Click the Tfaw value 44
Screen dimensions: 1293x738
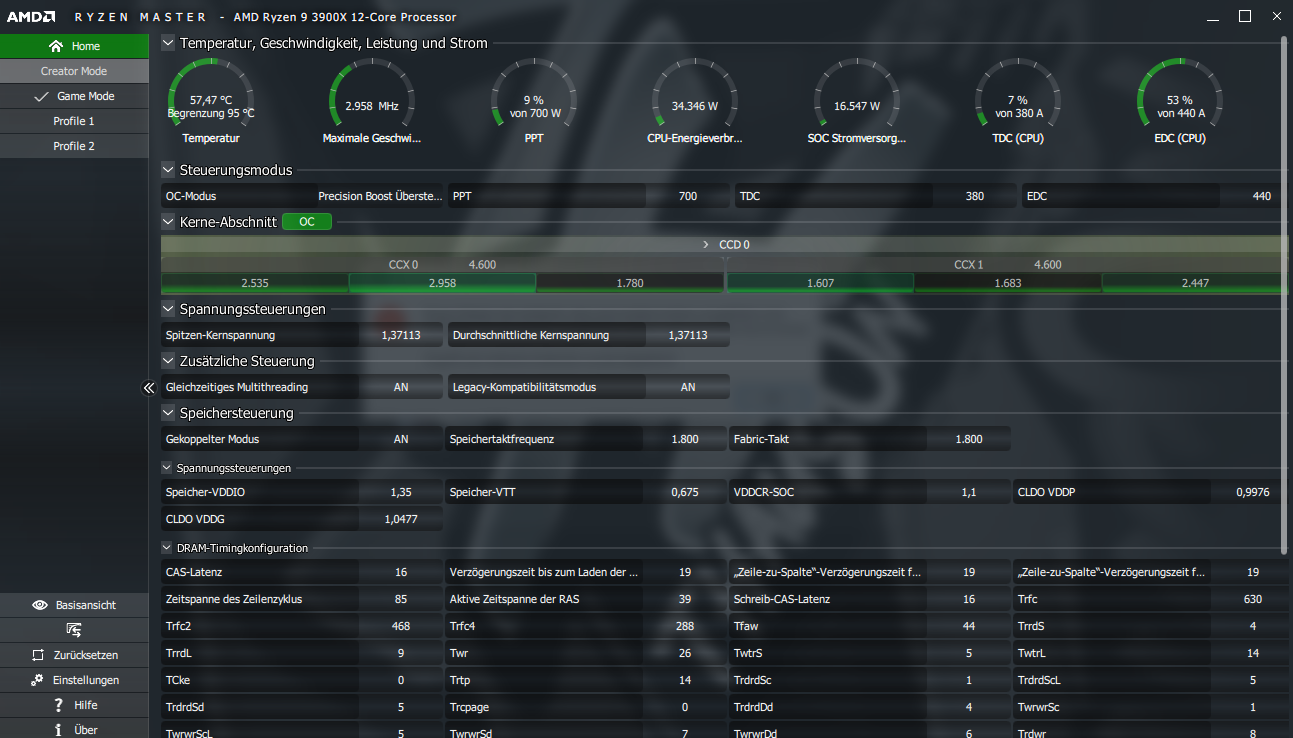point(969,626)
